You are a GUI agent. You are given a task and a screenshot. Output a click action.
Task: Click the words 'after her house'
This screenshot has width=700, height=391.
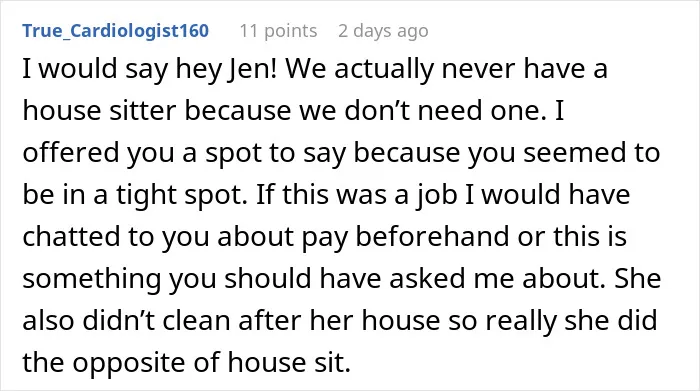pyautogui.click(x=339, y=320)
